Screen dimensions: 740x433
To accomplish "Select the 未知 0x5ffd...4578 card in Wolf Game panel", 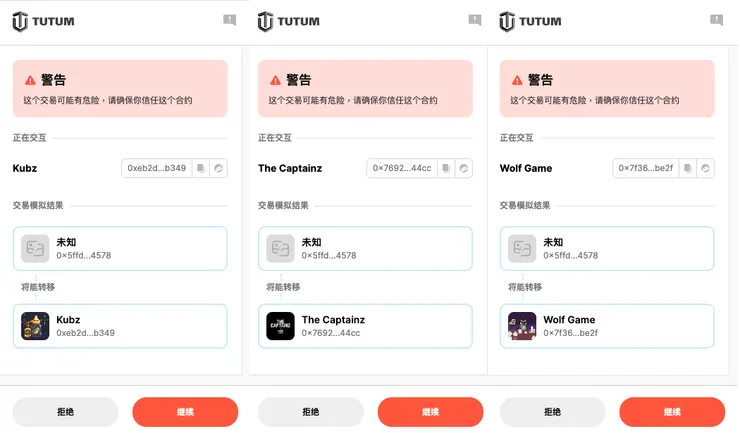I will pos(607,248).
